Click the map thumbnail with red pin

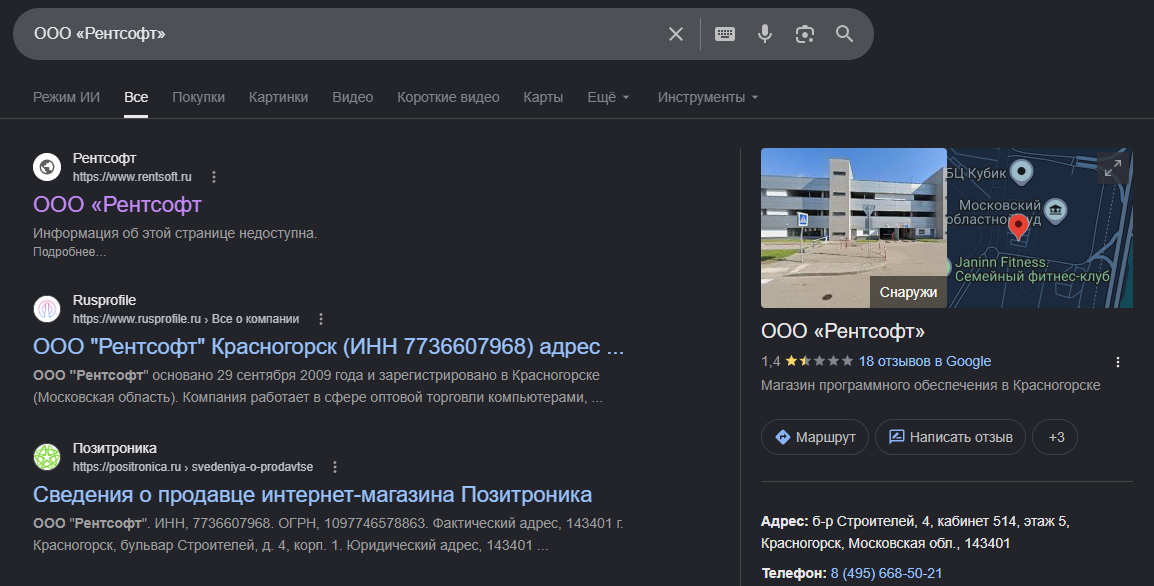[1040, 228]
